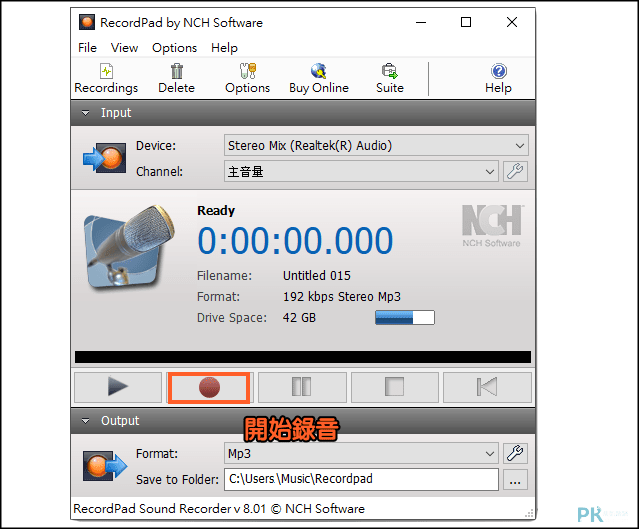Click the Delete trash can icon
639x529 pixels.
[176, 71]
